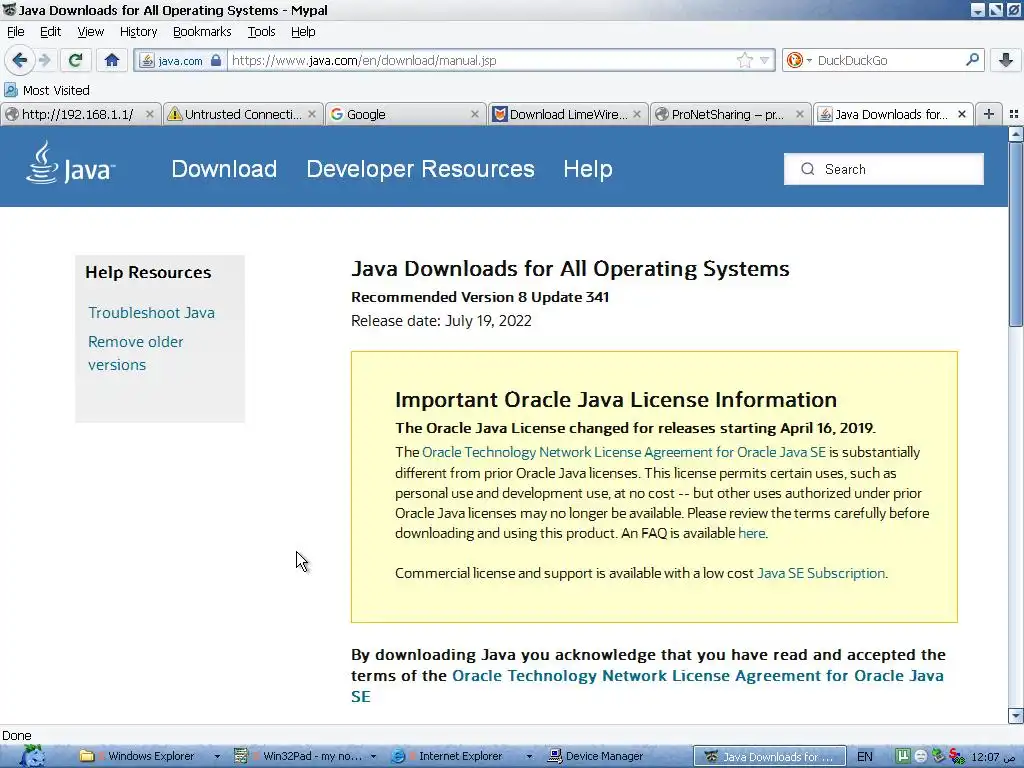Close the ProNetSharing tab
This screenshot has width=1024, height=768.
[x=799, y=114]
